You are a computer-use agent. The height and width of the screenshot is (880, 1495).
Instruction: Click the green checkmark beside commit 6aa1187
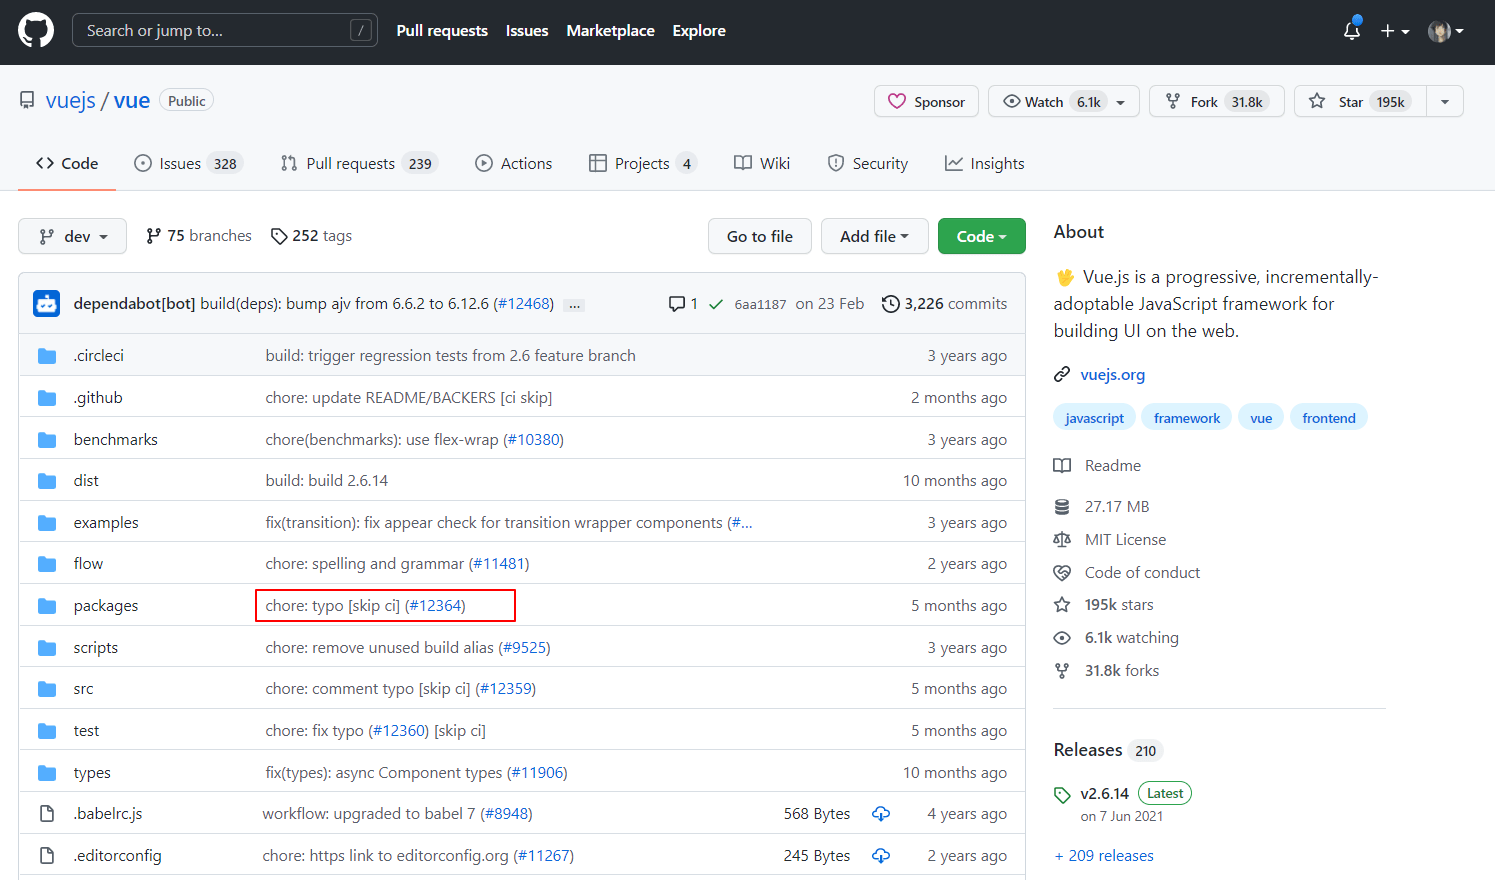[716, 303]
